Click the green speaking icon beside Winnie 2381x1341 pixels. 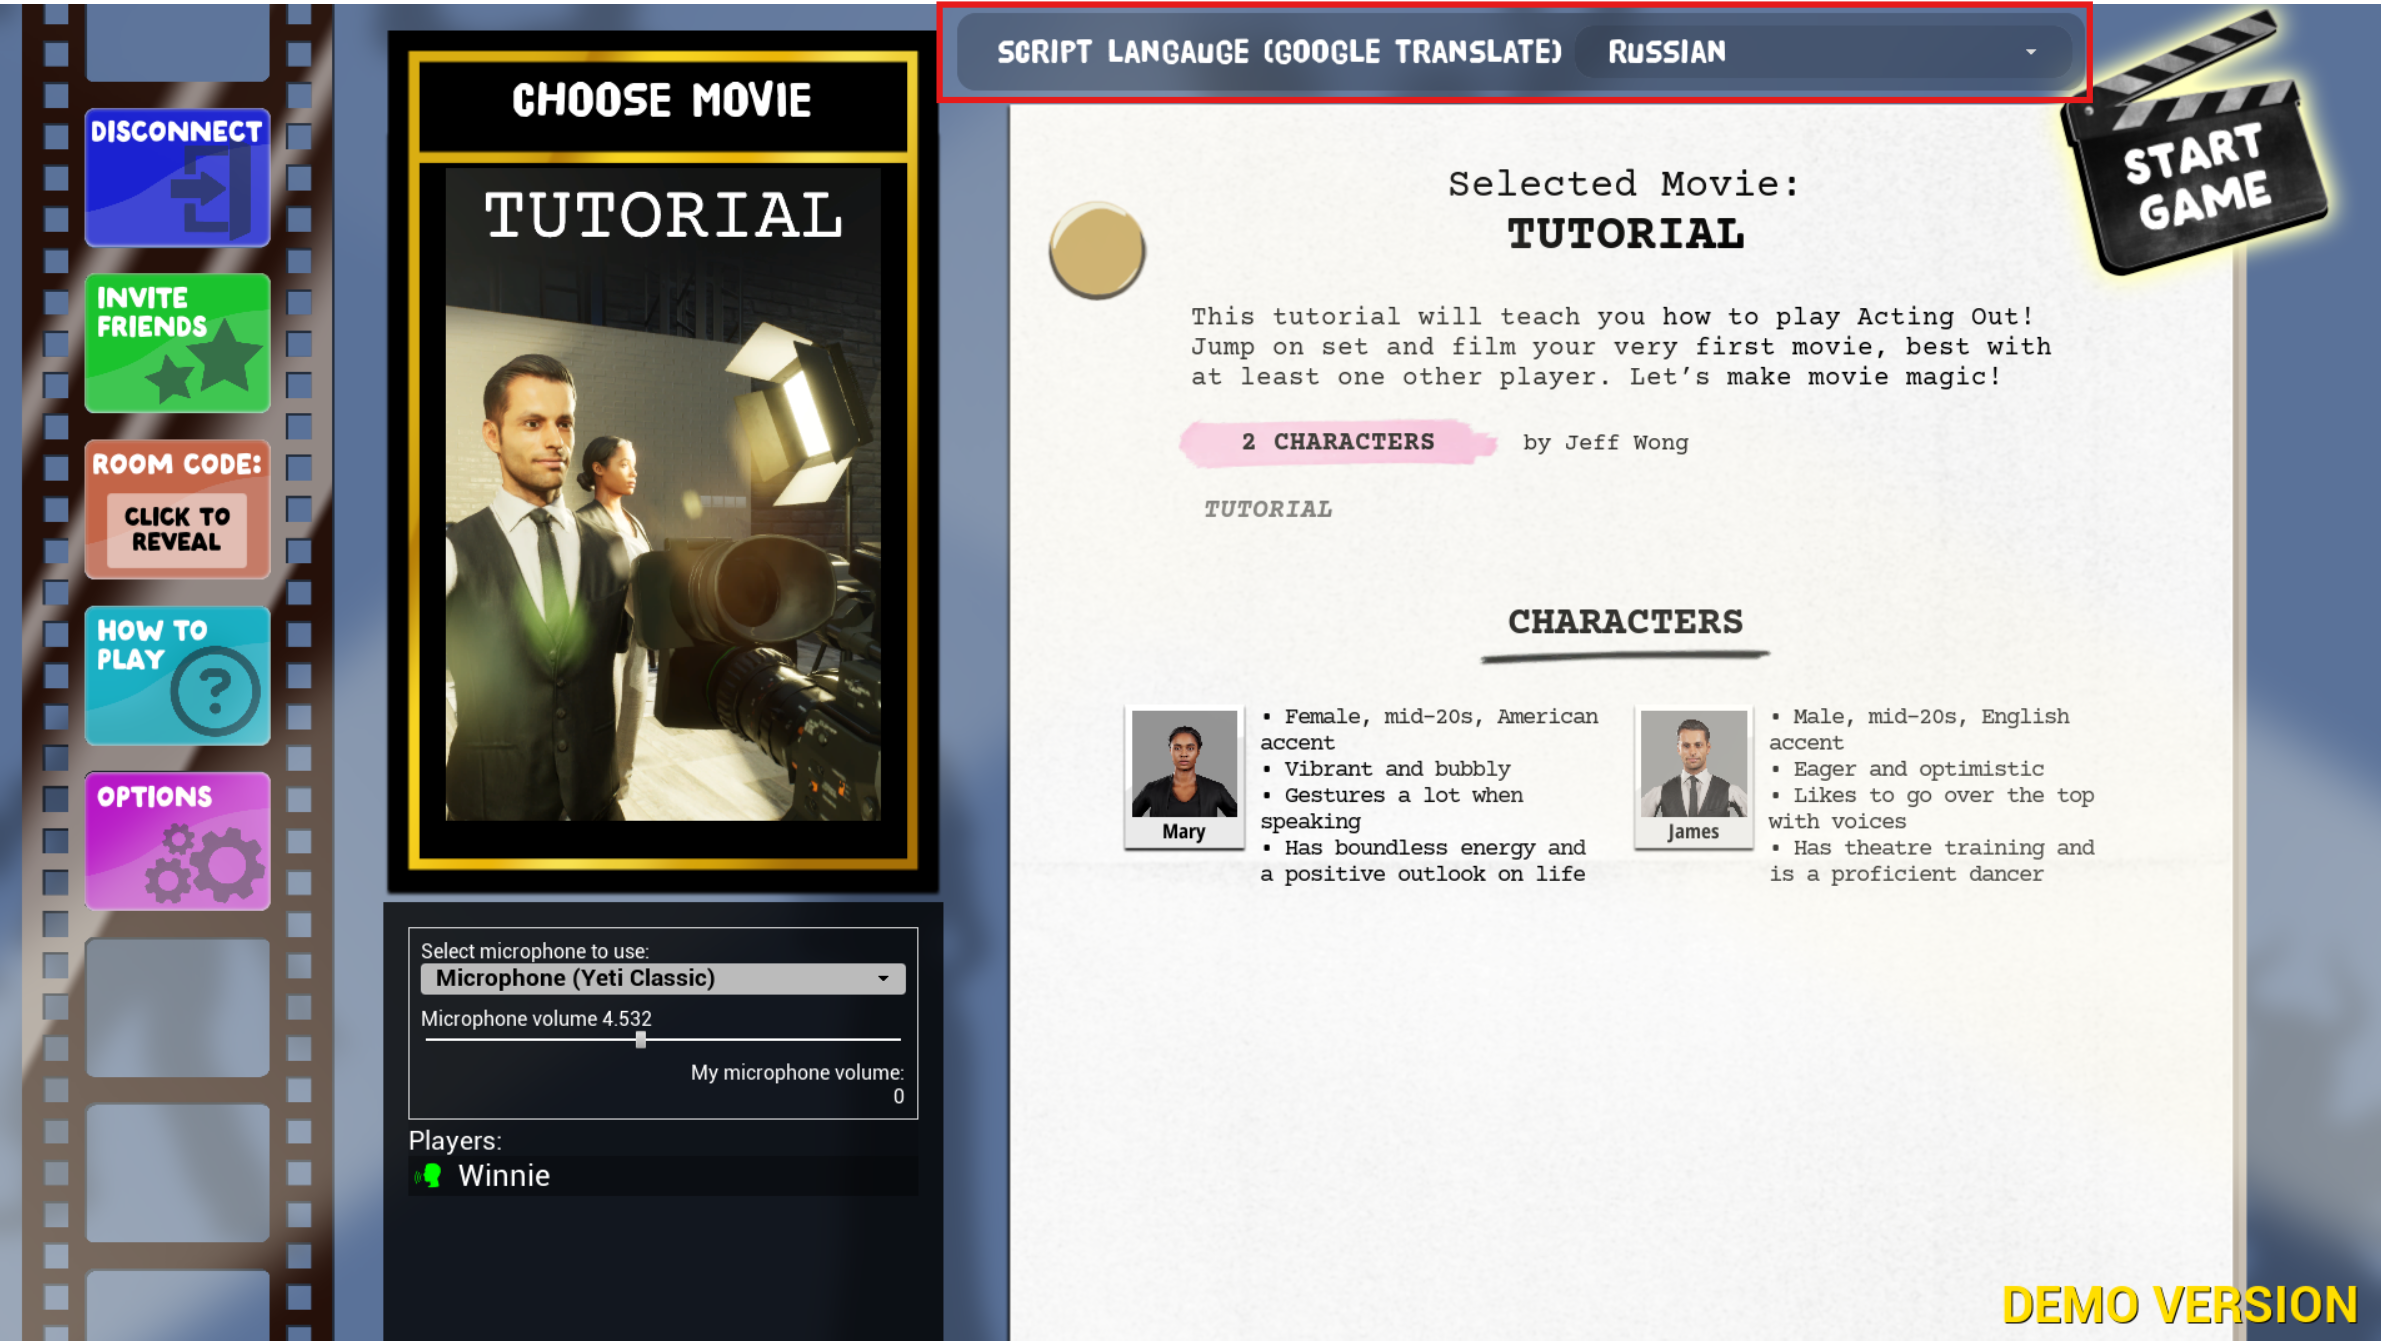pos(429,1176)
